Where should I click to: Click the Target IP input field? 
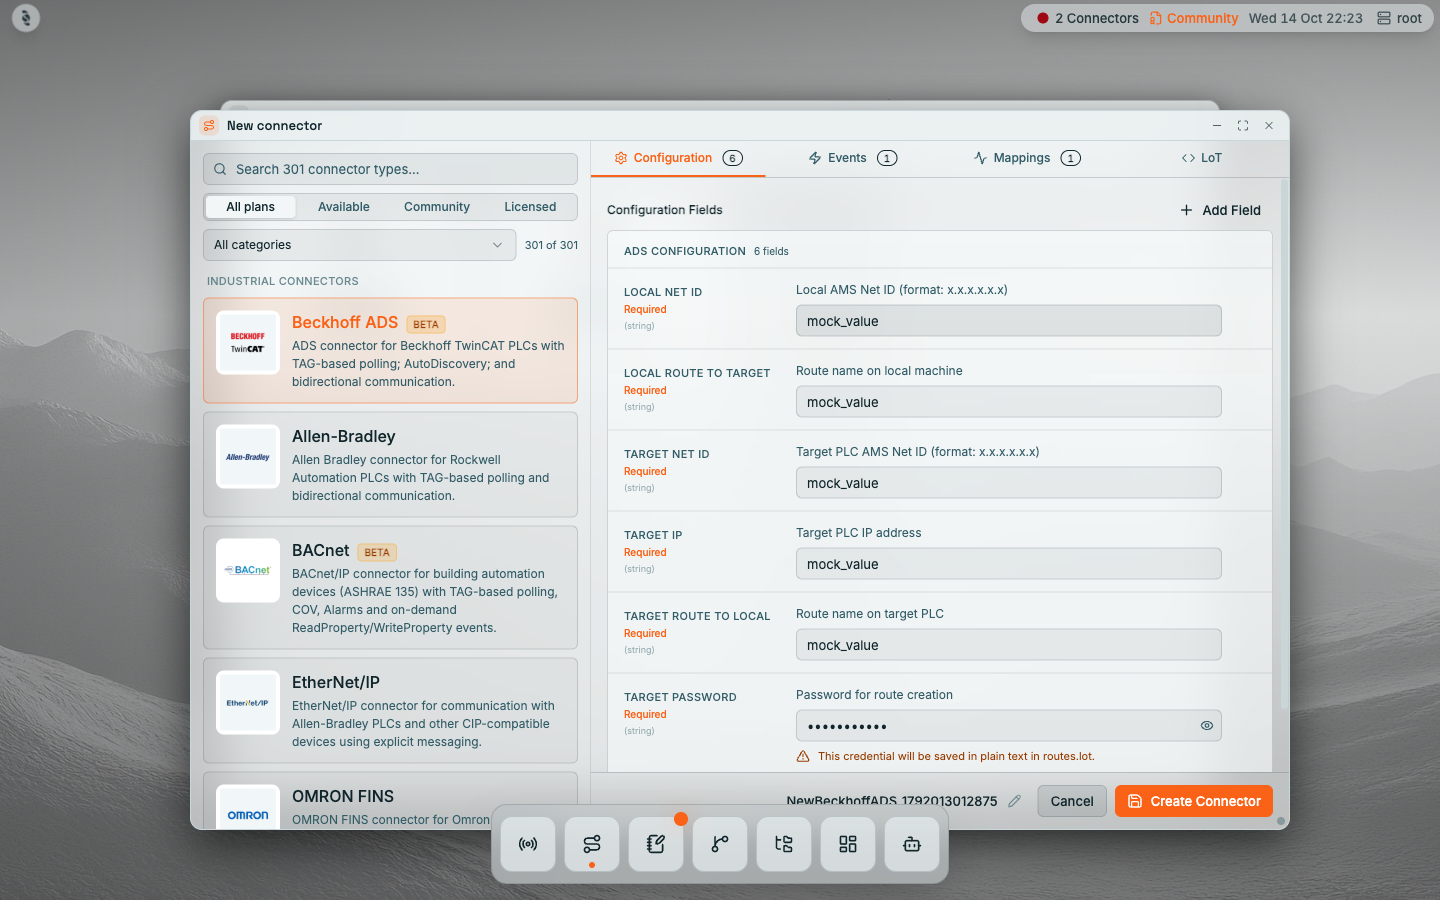click(1009, 564)
